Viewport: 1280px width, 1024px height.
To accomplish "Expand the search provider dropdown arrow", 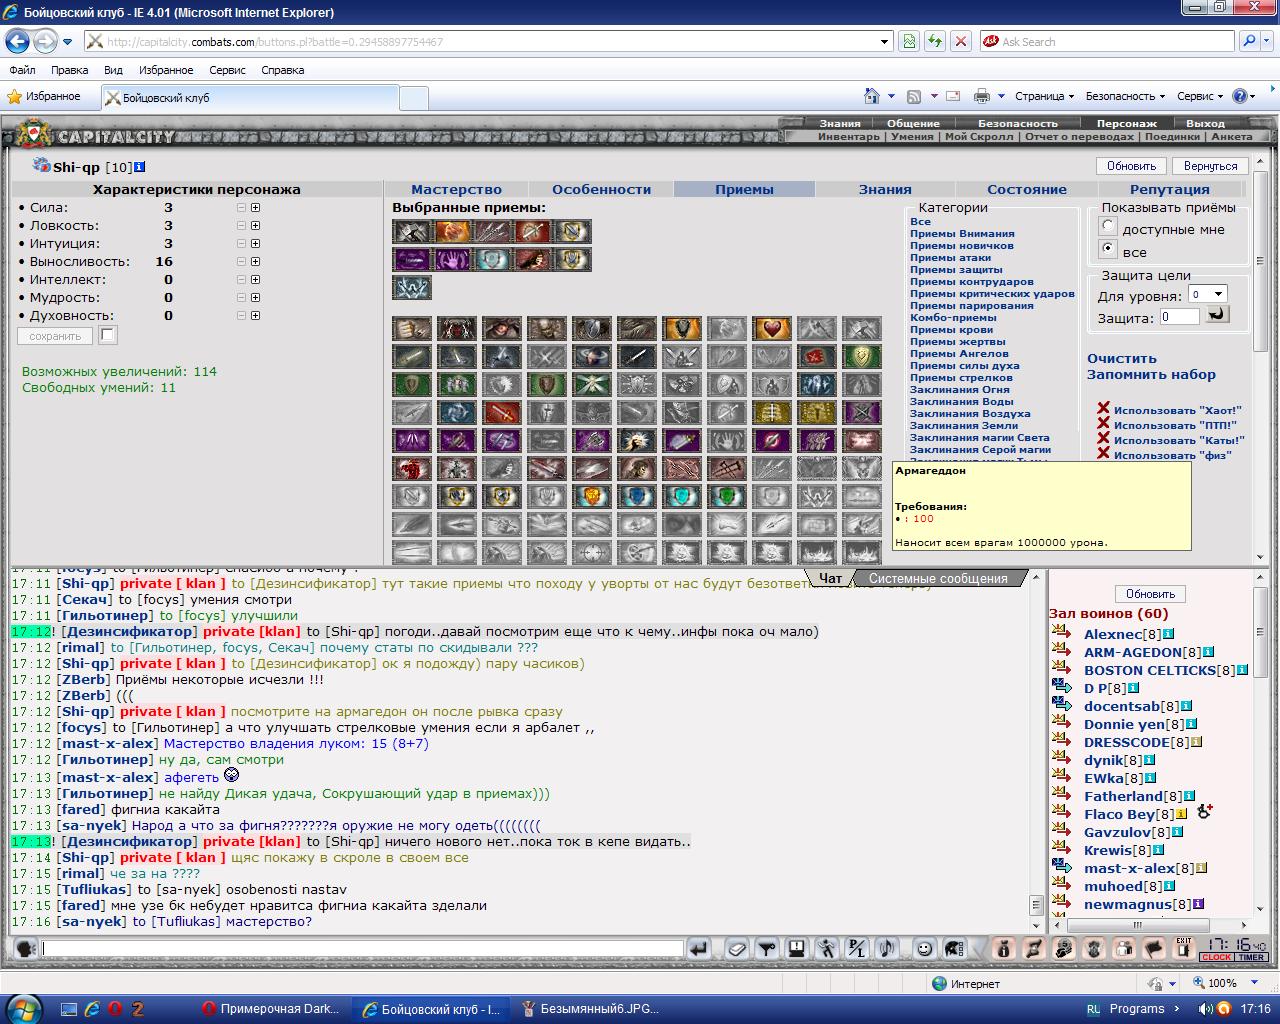I will click(x=1268, y=41).
